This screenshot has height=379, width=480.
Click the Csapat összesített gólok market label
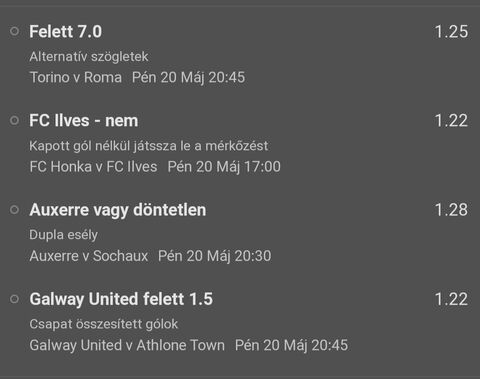(x=104, y=324)
